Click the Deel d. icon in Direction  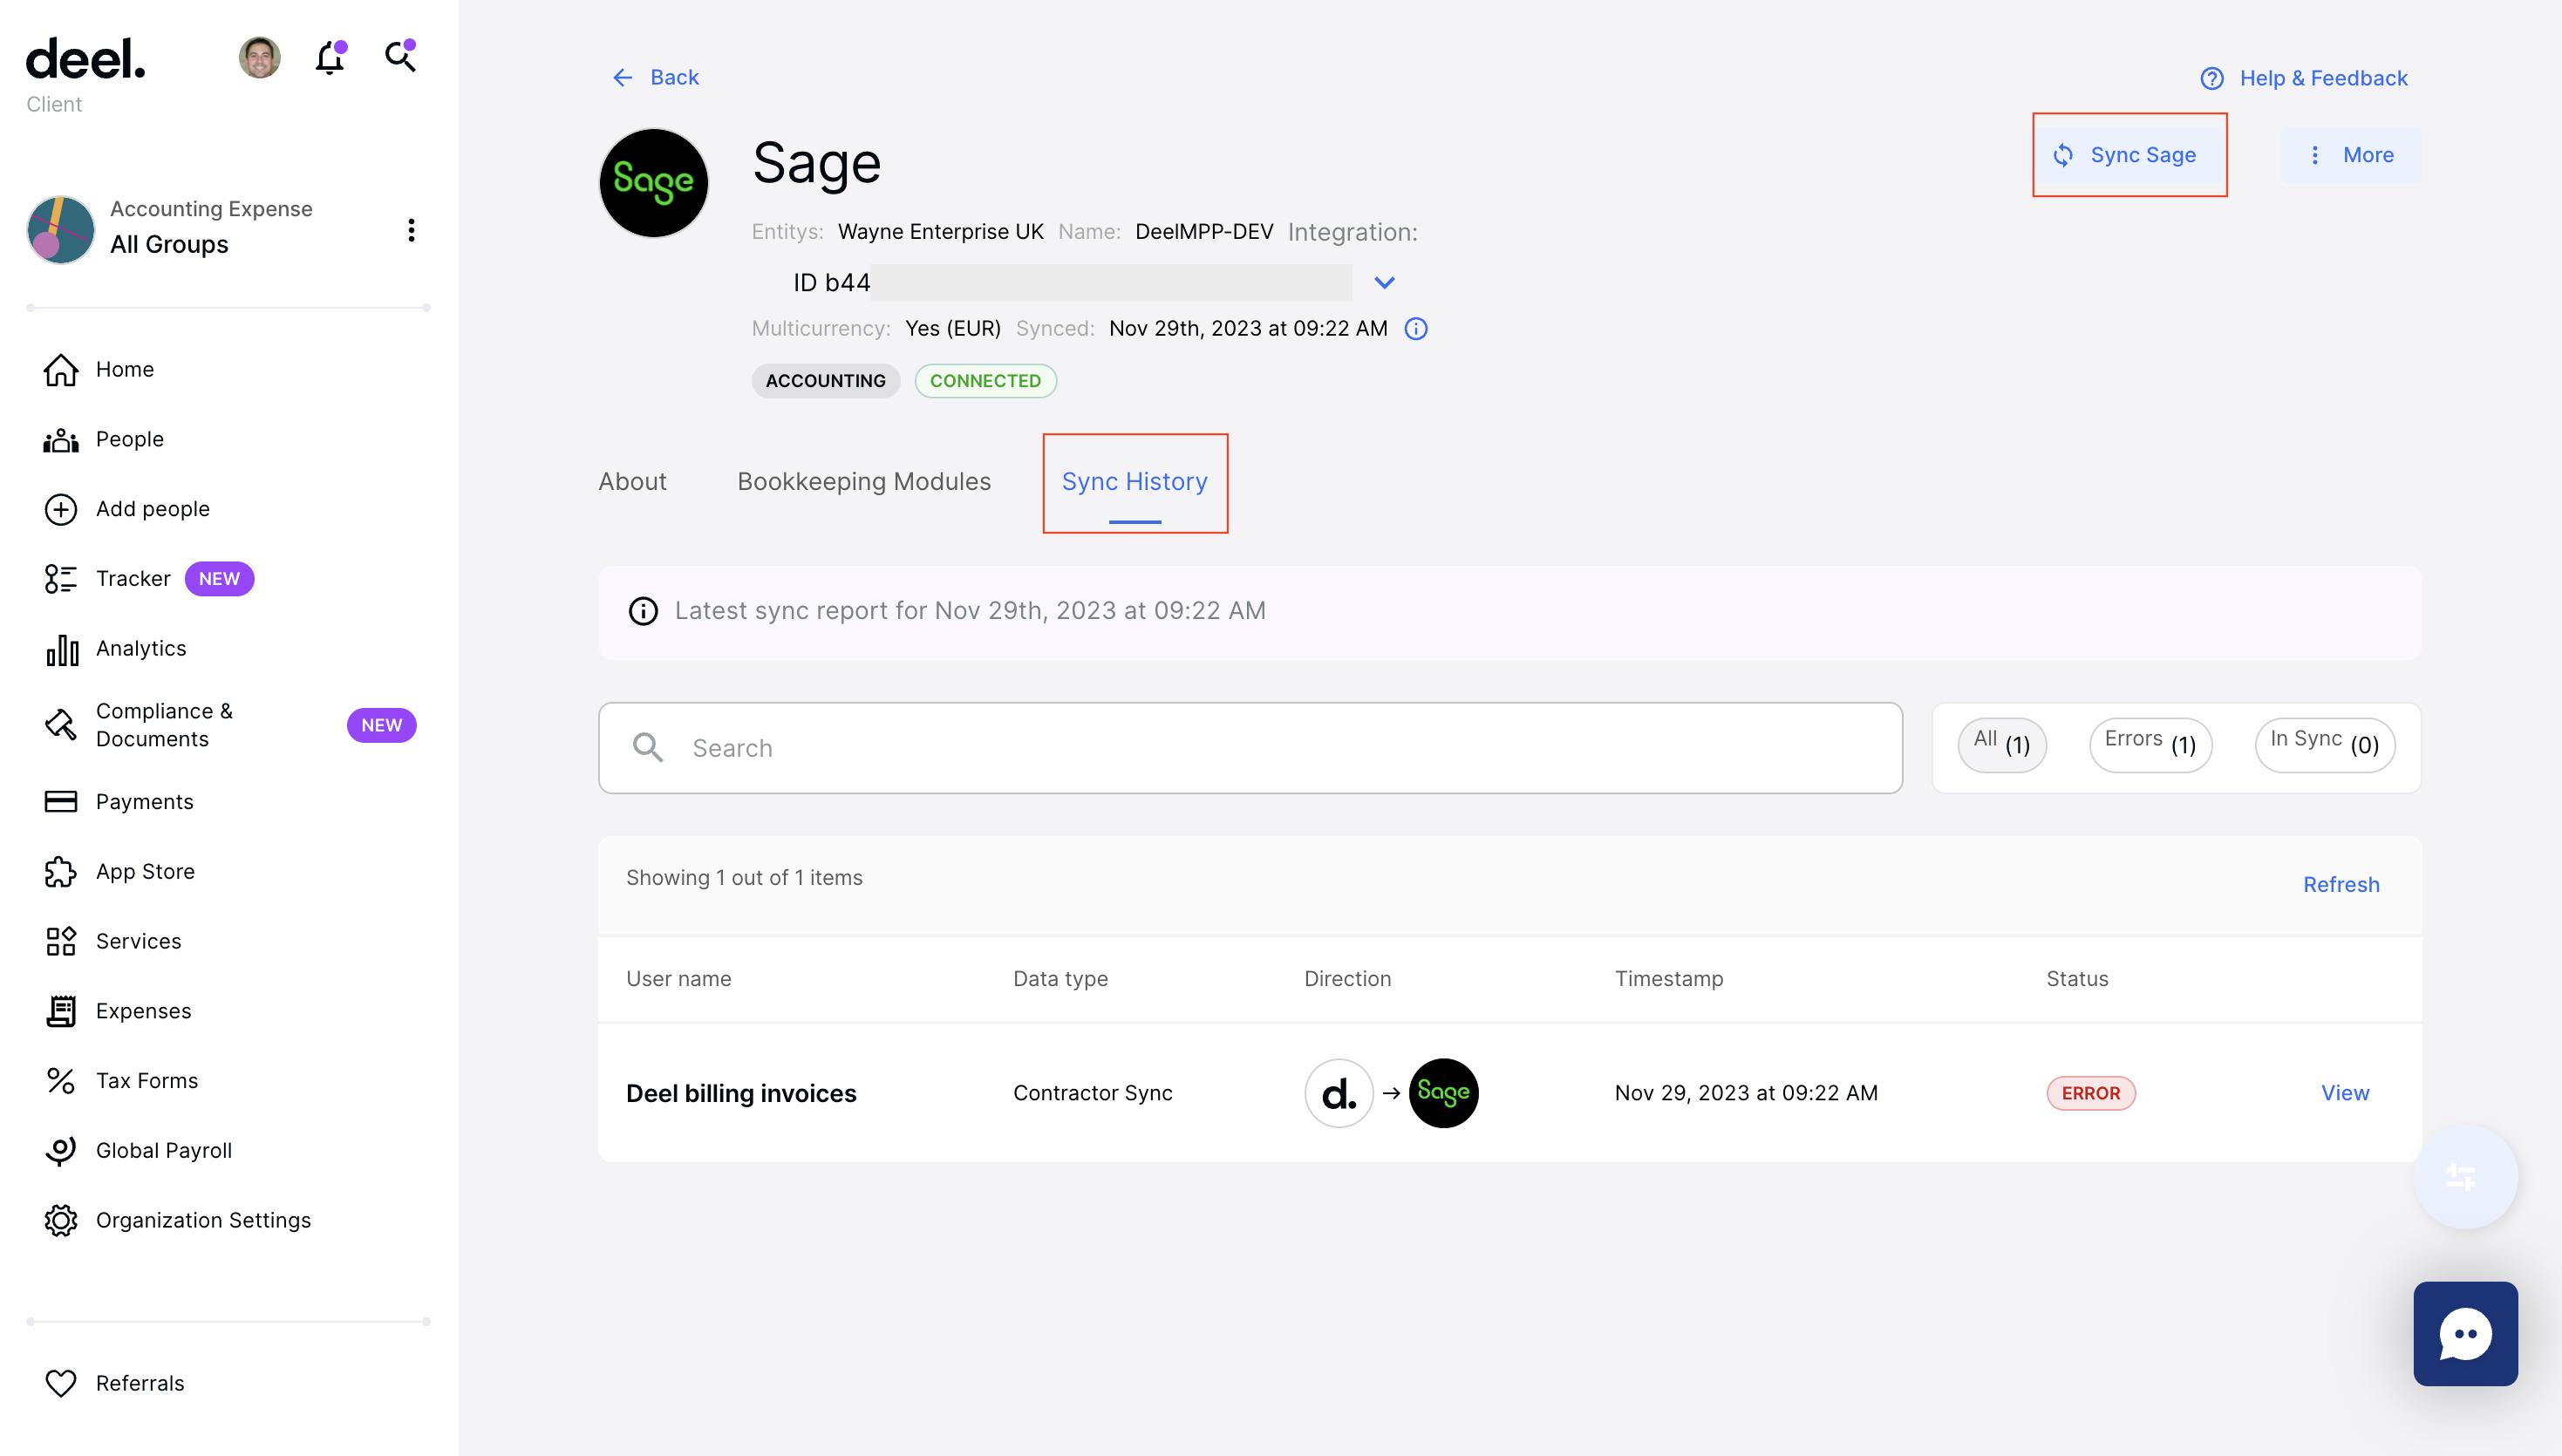1339,1093
